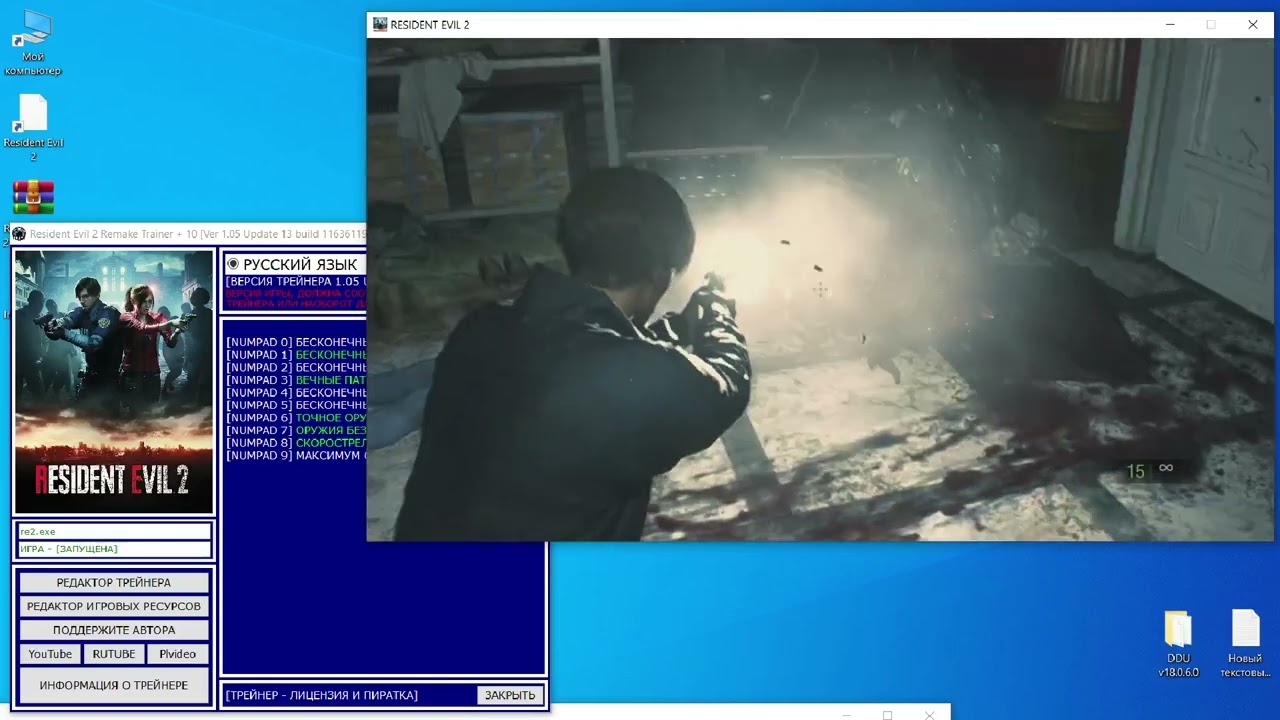The width and height of the screenshot is (1280, 720).
Task: Maximize the partially visible bottom window
Action: tap(887, 714)
